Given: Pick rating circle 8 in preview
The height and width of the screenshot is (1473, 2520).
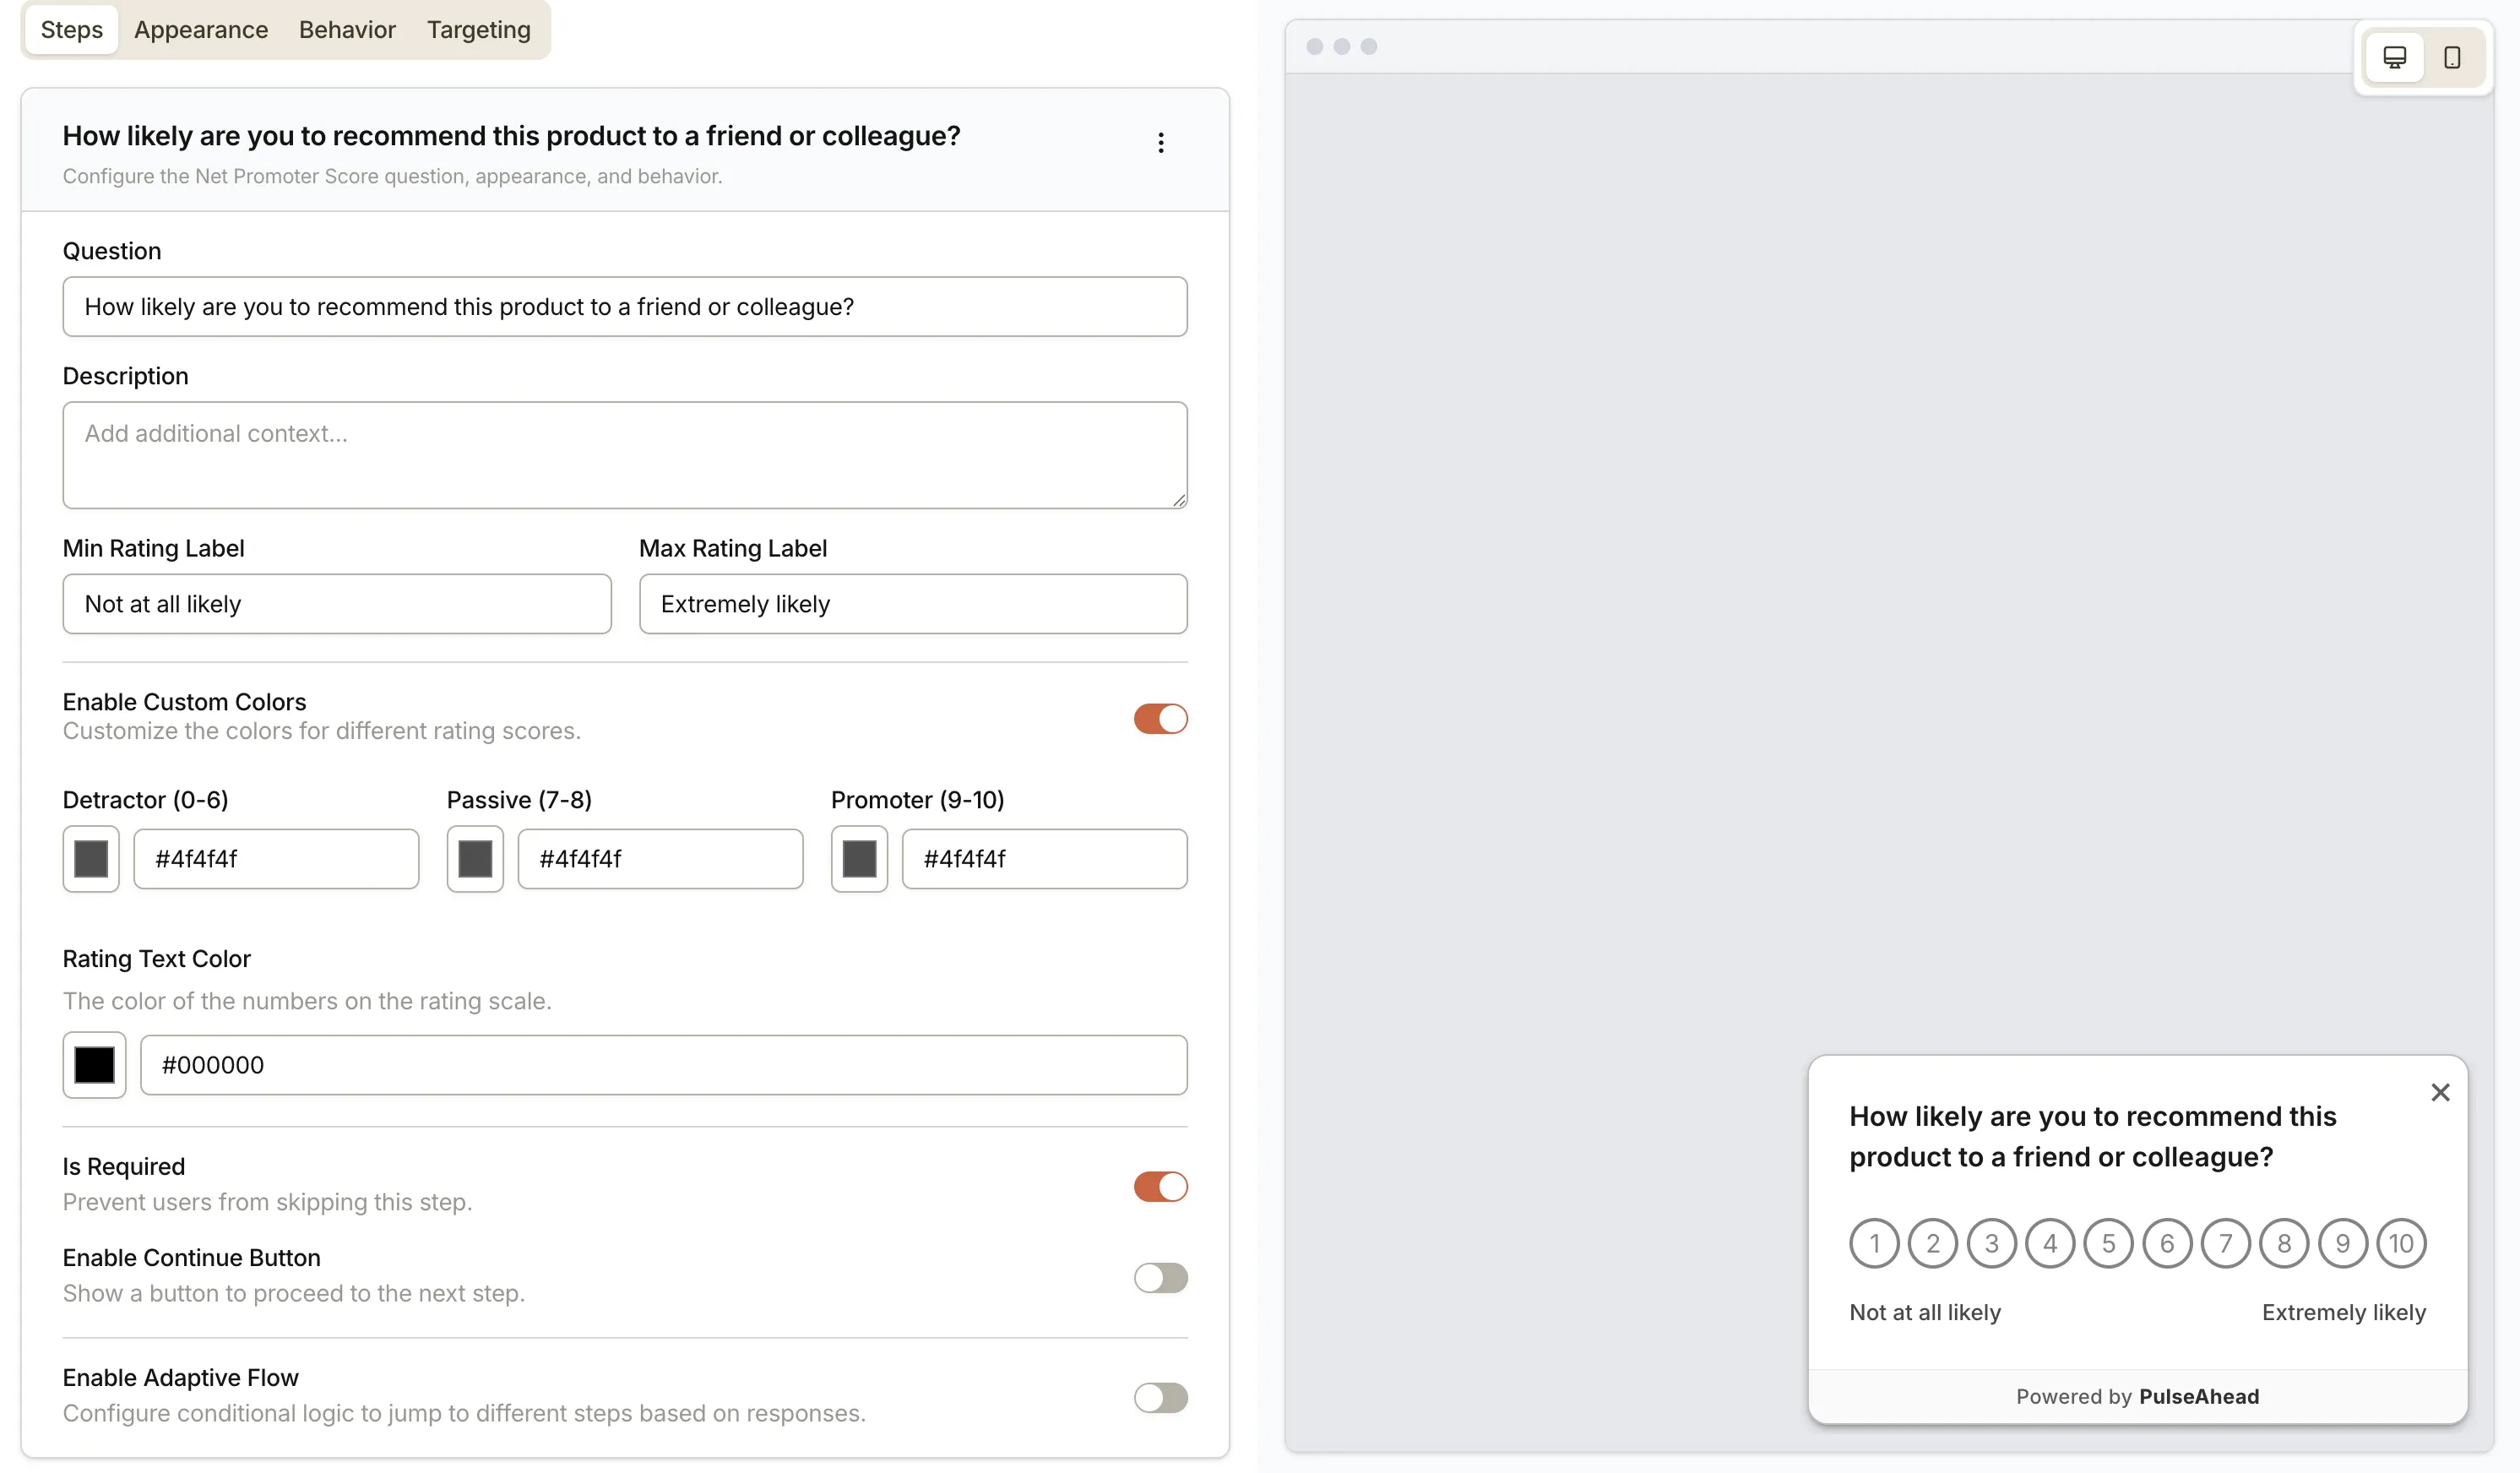Looking at the screenshot, I should click(2284, 1243).
